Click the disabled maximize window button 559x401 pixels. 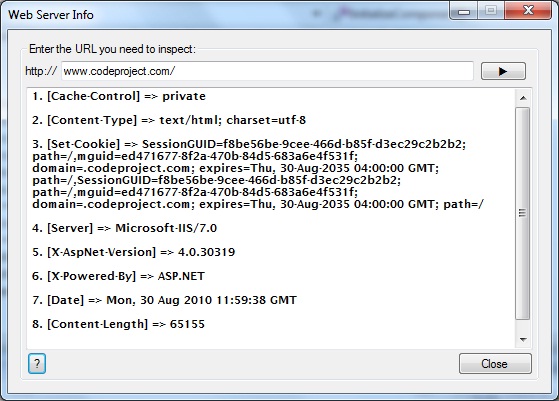point(491,11)
